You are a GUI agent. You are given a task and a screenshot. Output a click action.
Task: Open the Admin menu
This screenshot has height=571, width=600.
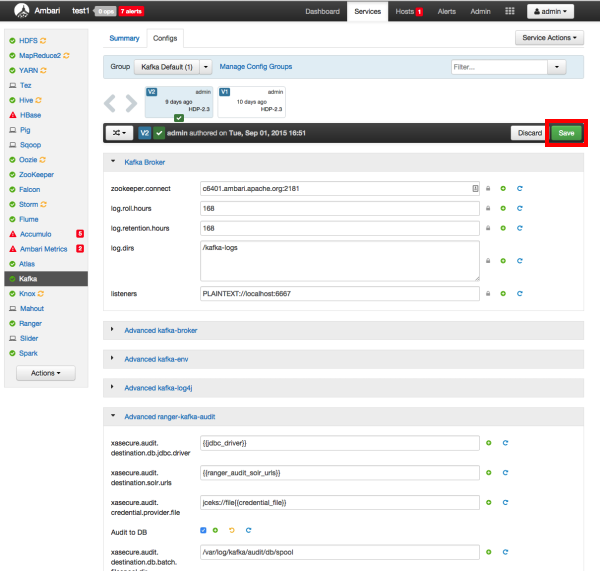tap(480, 11)
